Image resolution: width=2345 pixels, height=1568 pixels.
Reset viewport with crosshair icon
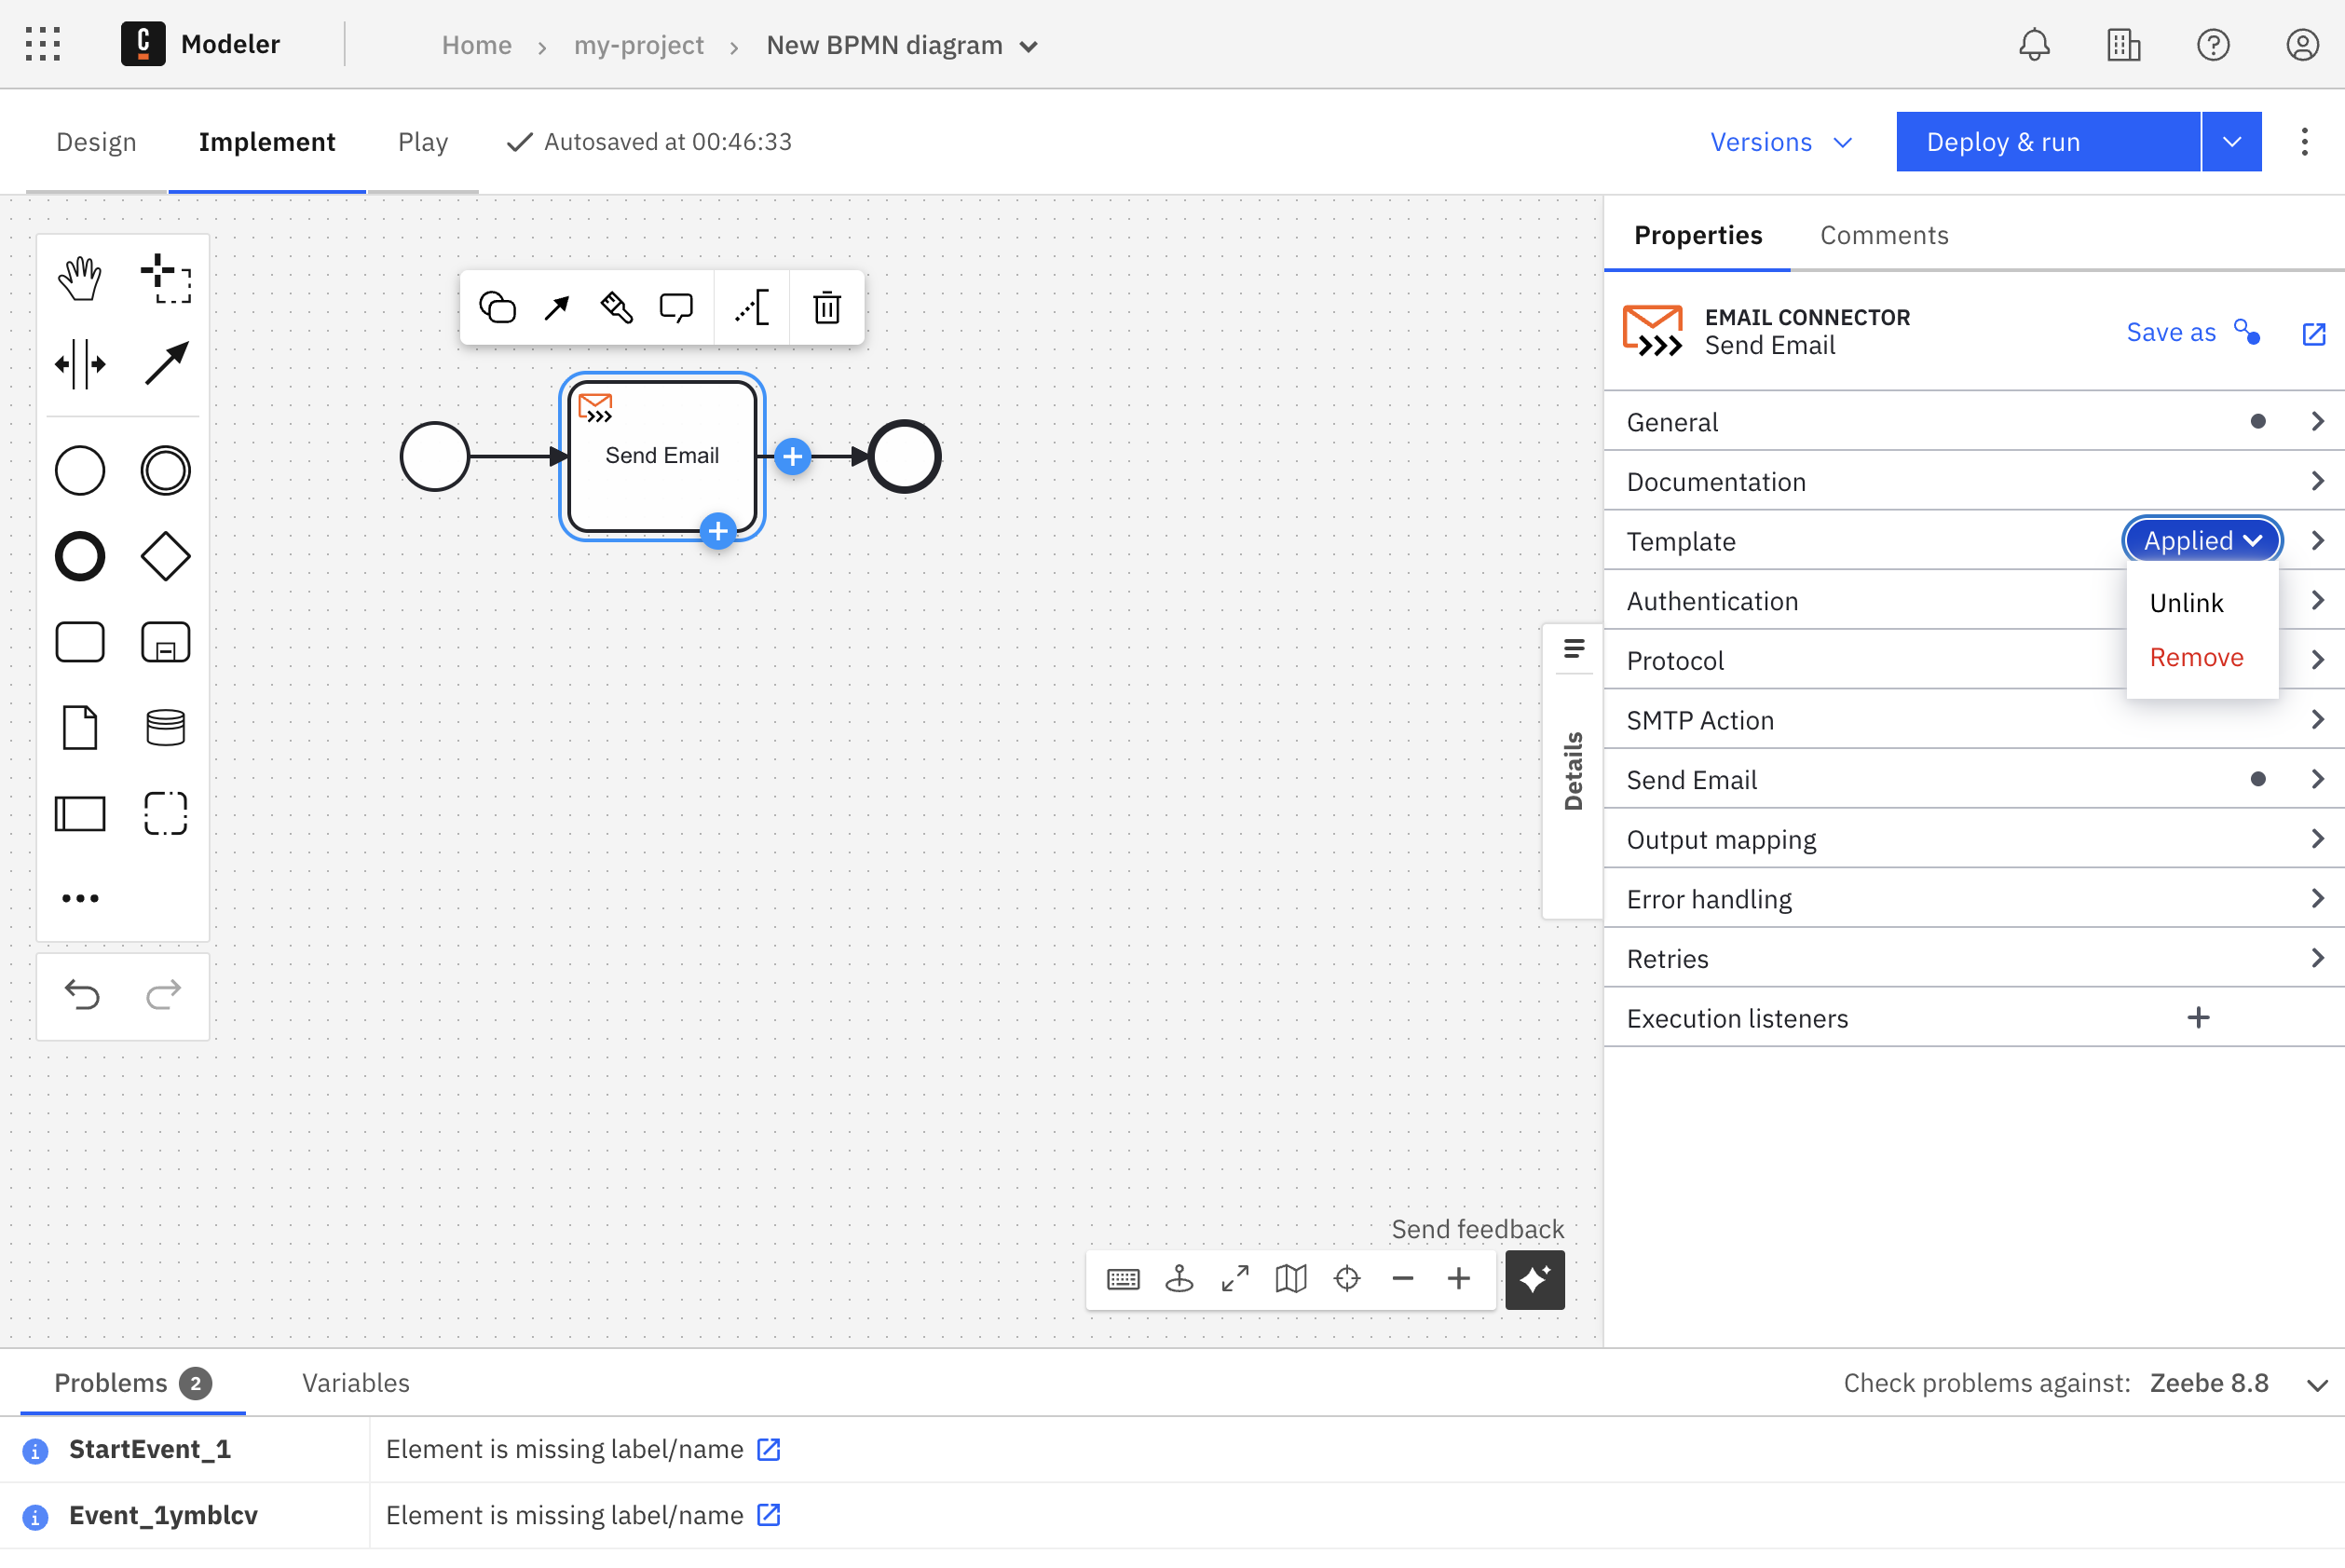(1347, 1279)
